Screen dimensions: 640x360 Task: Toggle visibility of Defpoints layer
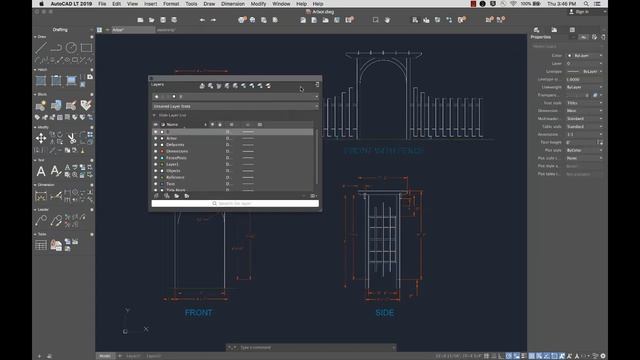click(156, 145)
